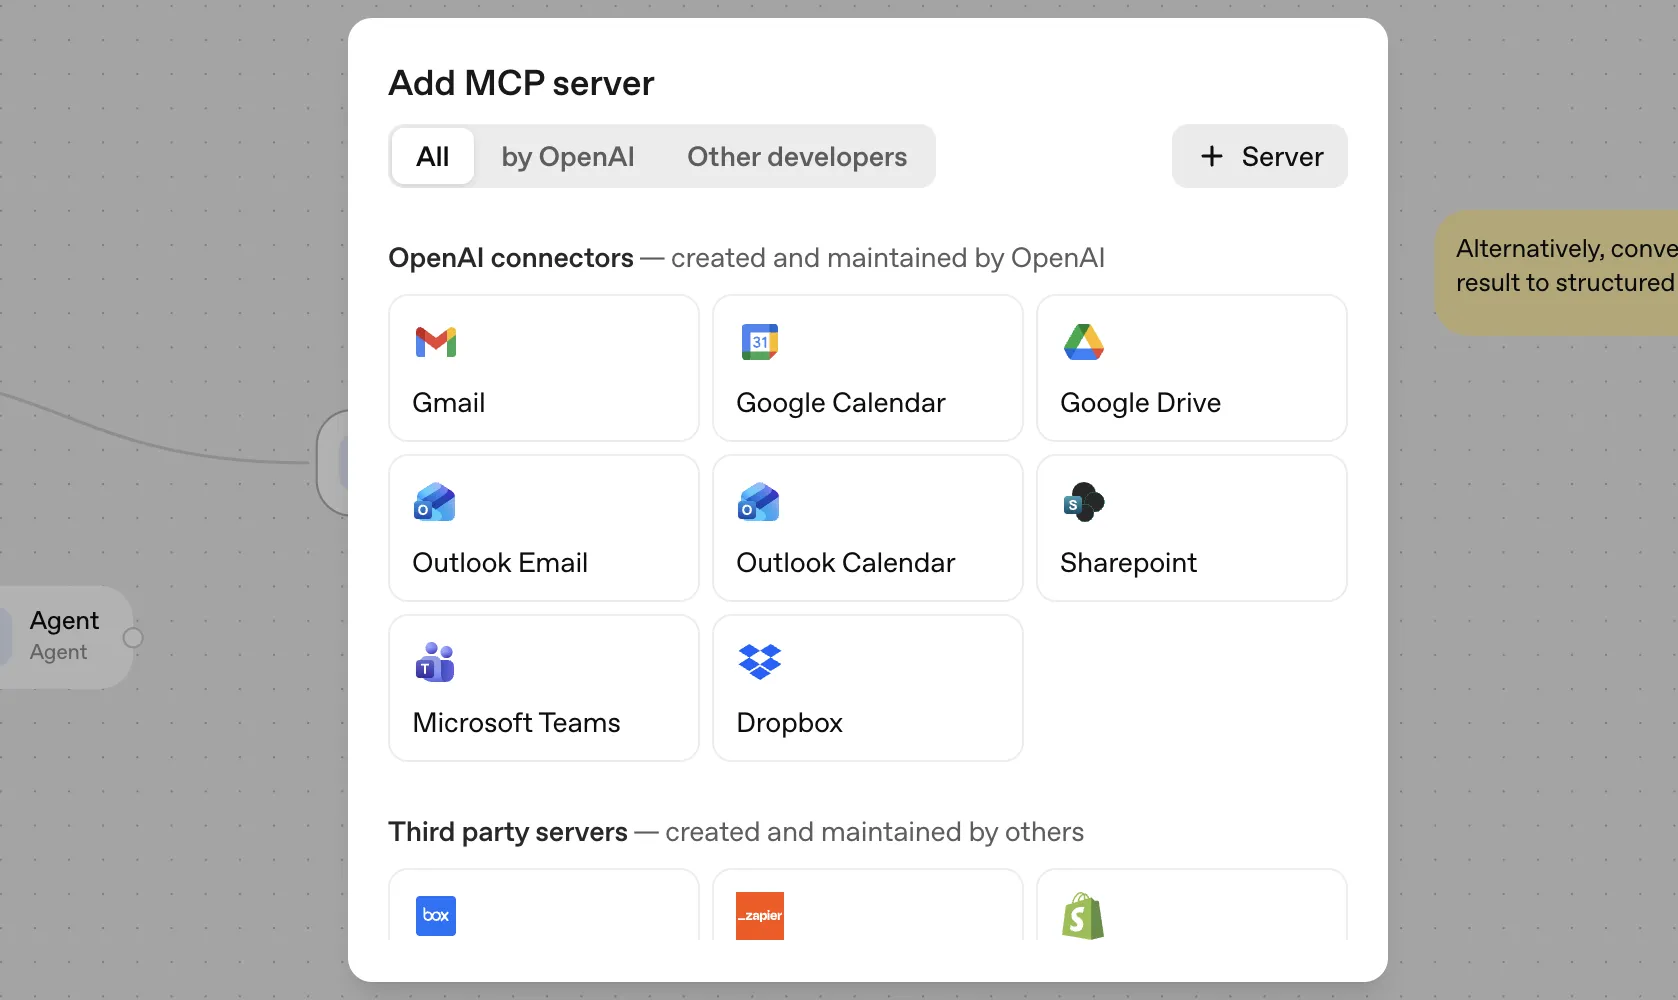This screenshot has height=1000, width=1678.
Task: Filter servers by OpenAI tab
Action: click(567, 157)
